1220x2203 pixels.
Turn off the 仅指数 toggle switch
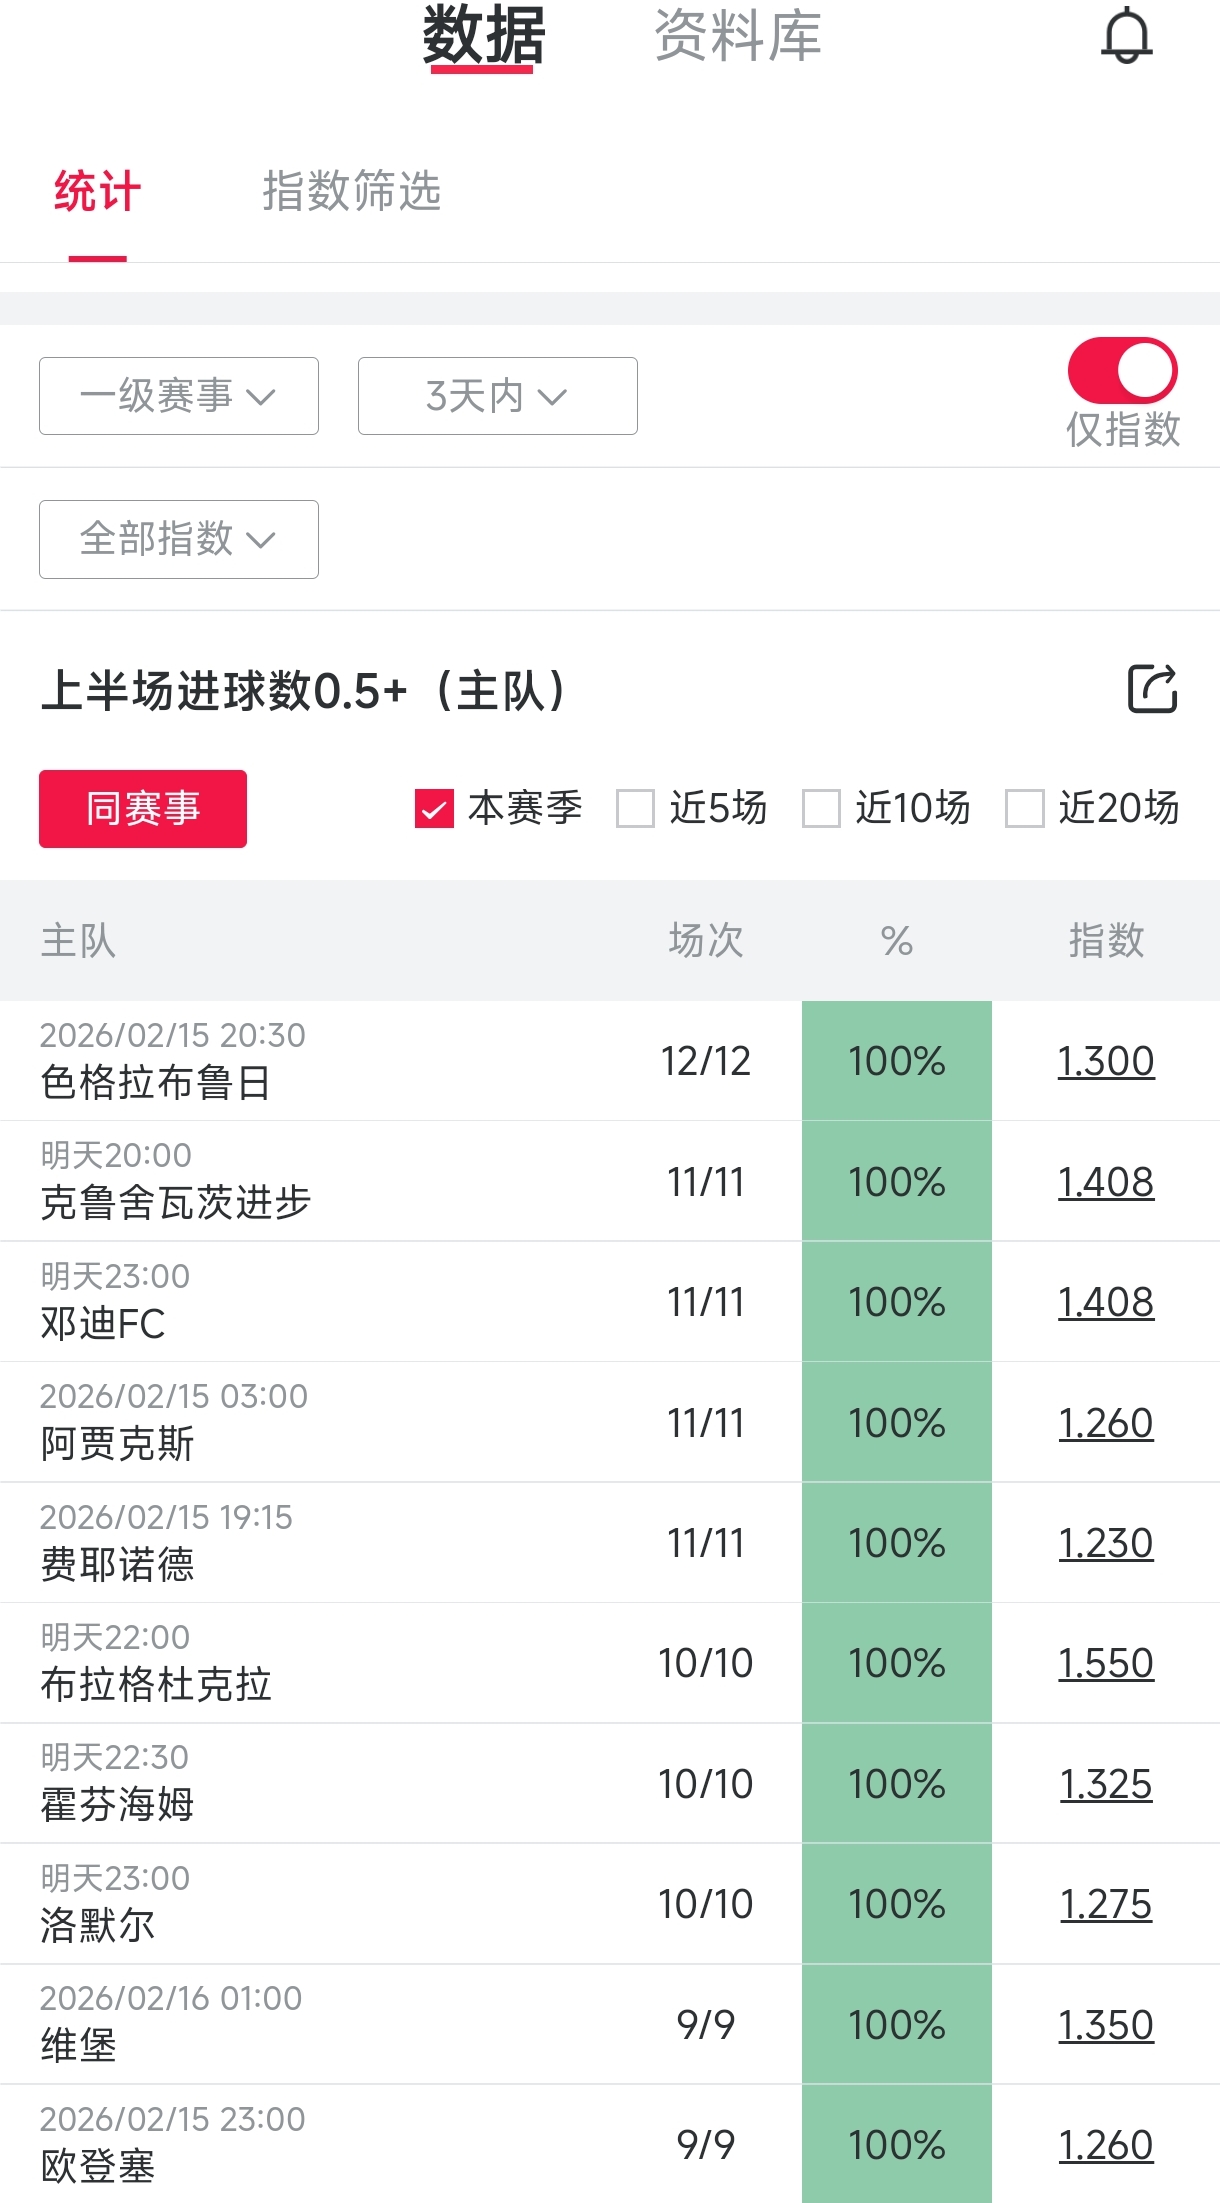[1122, 370]
